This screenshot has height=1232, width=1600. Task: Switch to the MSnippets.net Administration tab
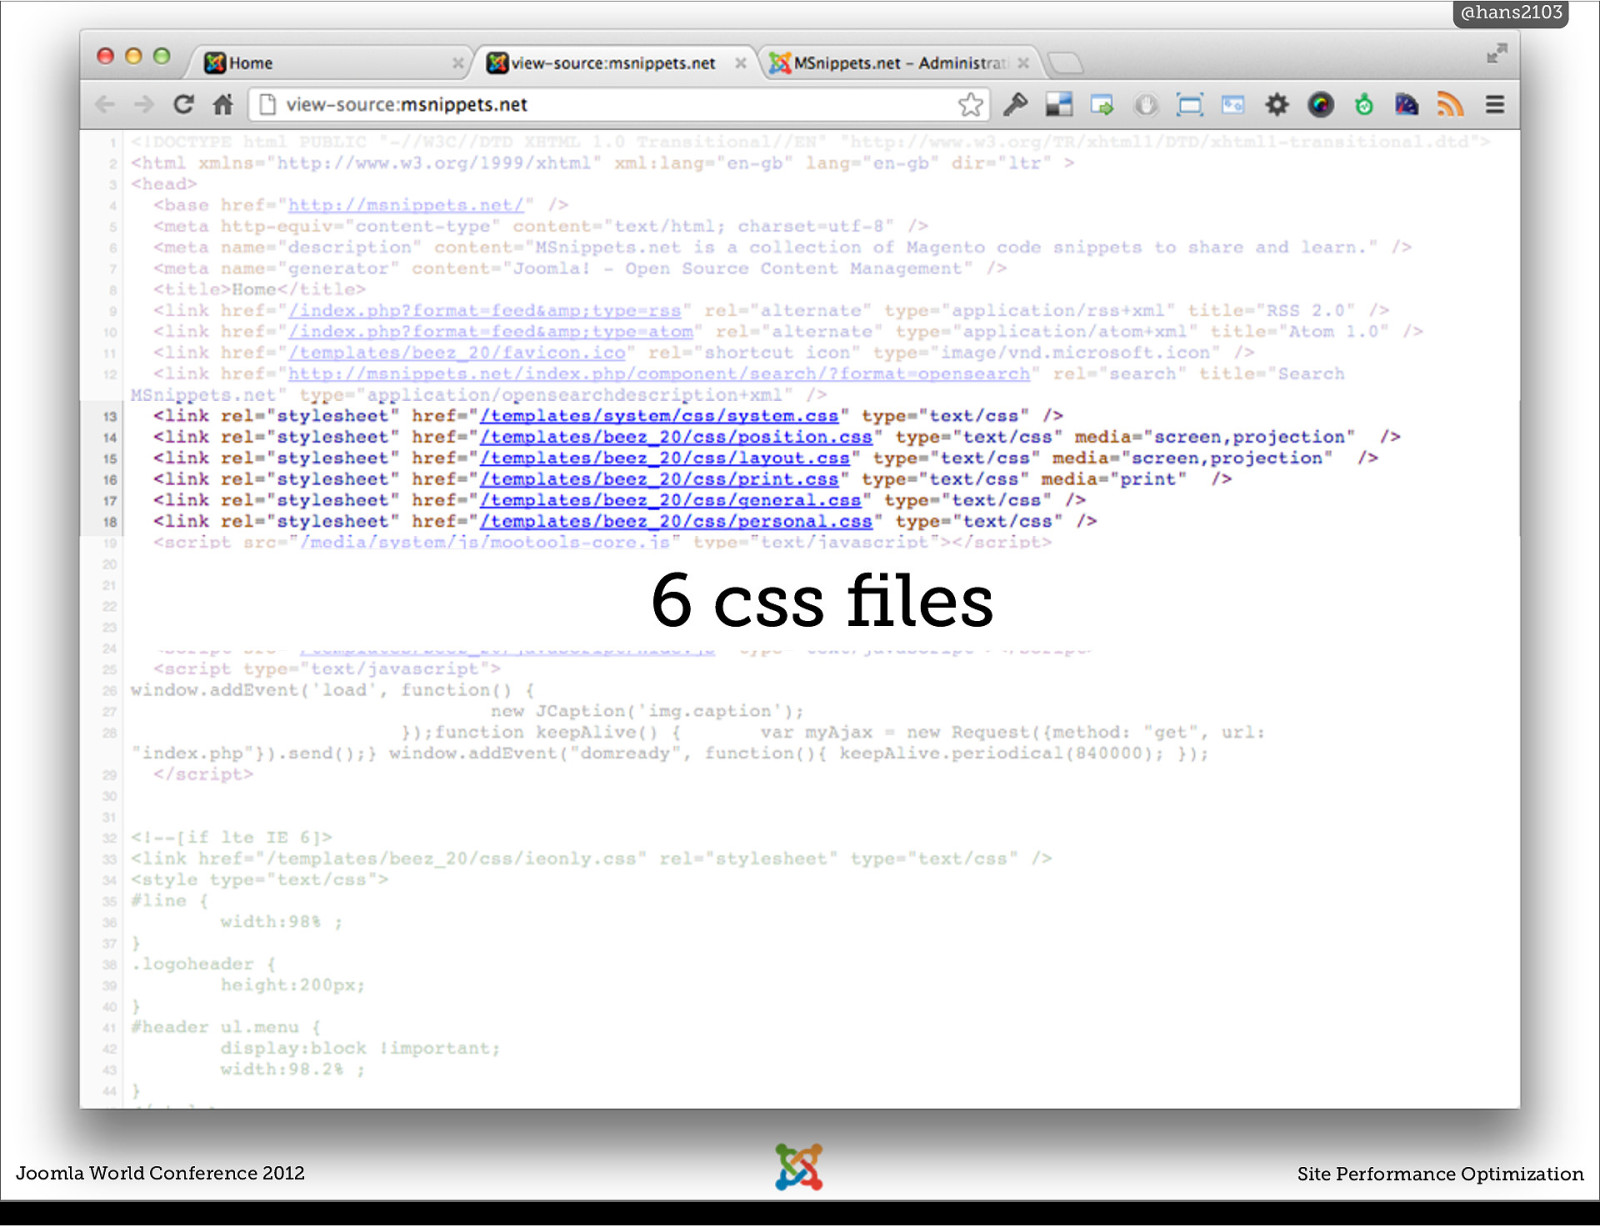coord(900,63)
